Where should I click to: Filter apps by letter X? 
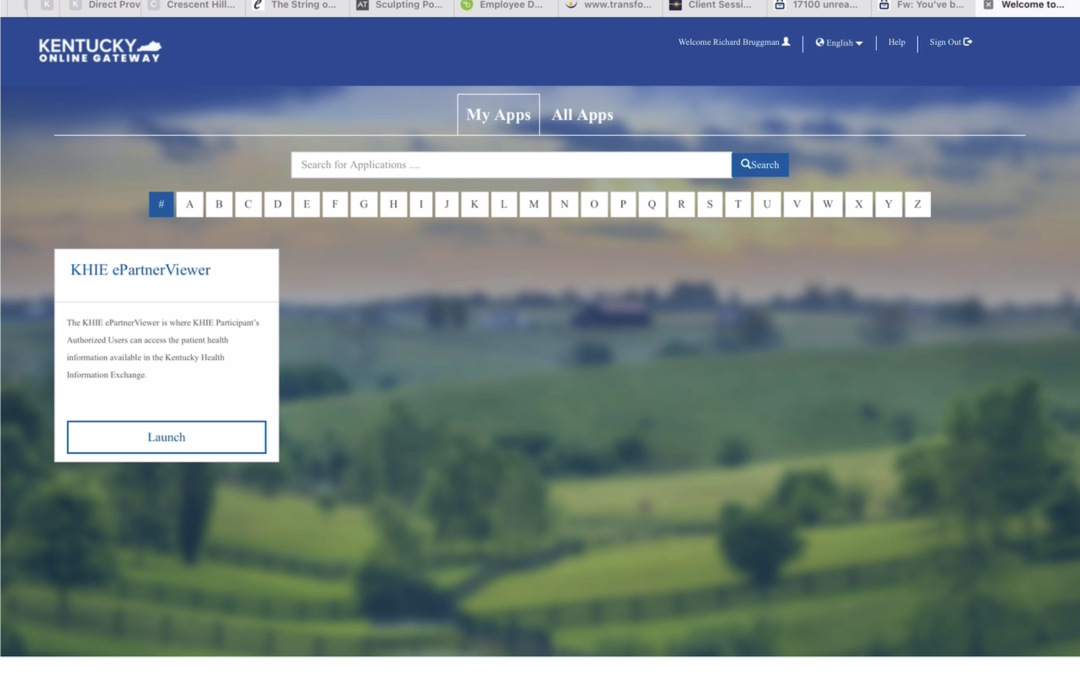coord(859,204)
